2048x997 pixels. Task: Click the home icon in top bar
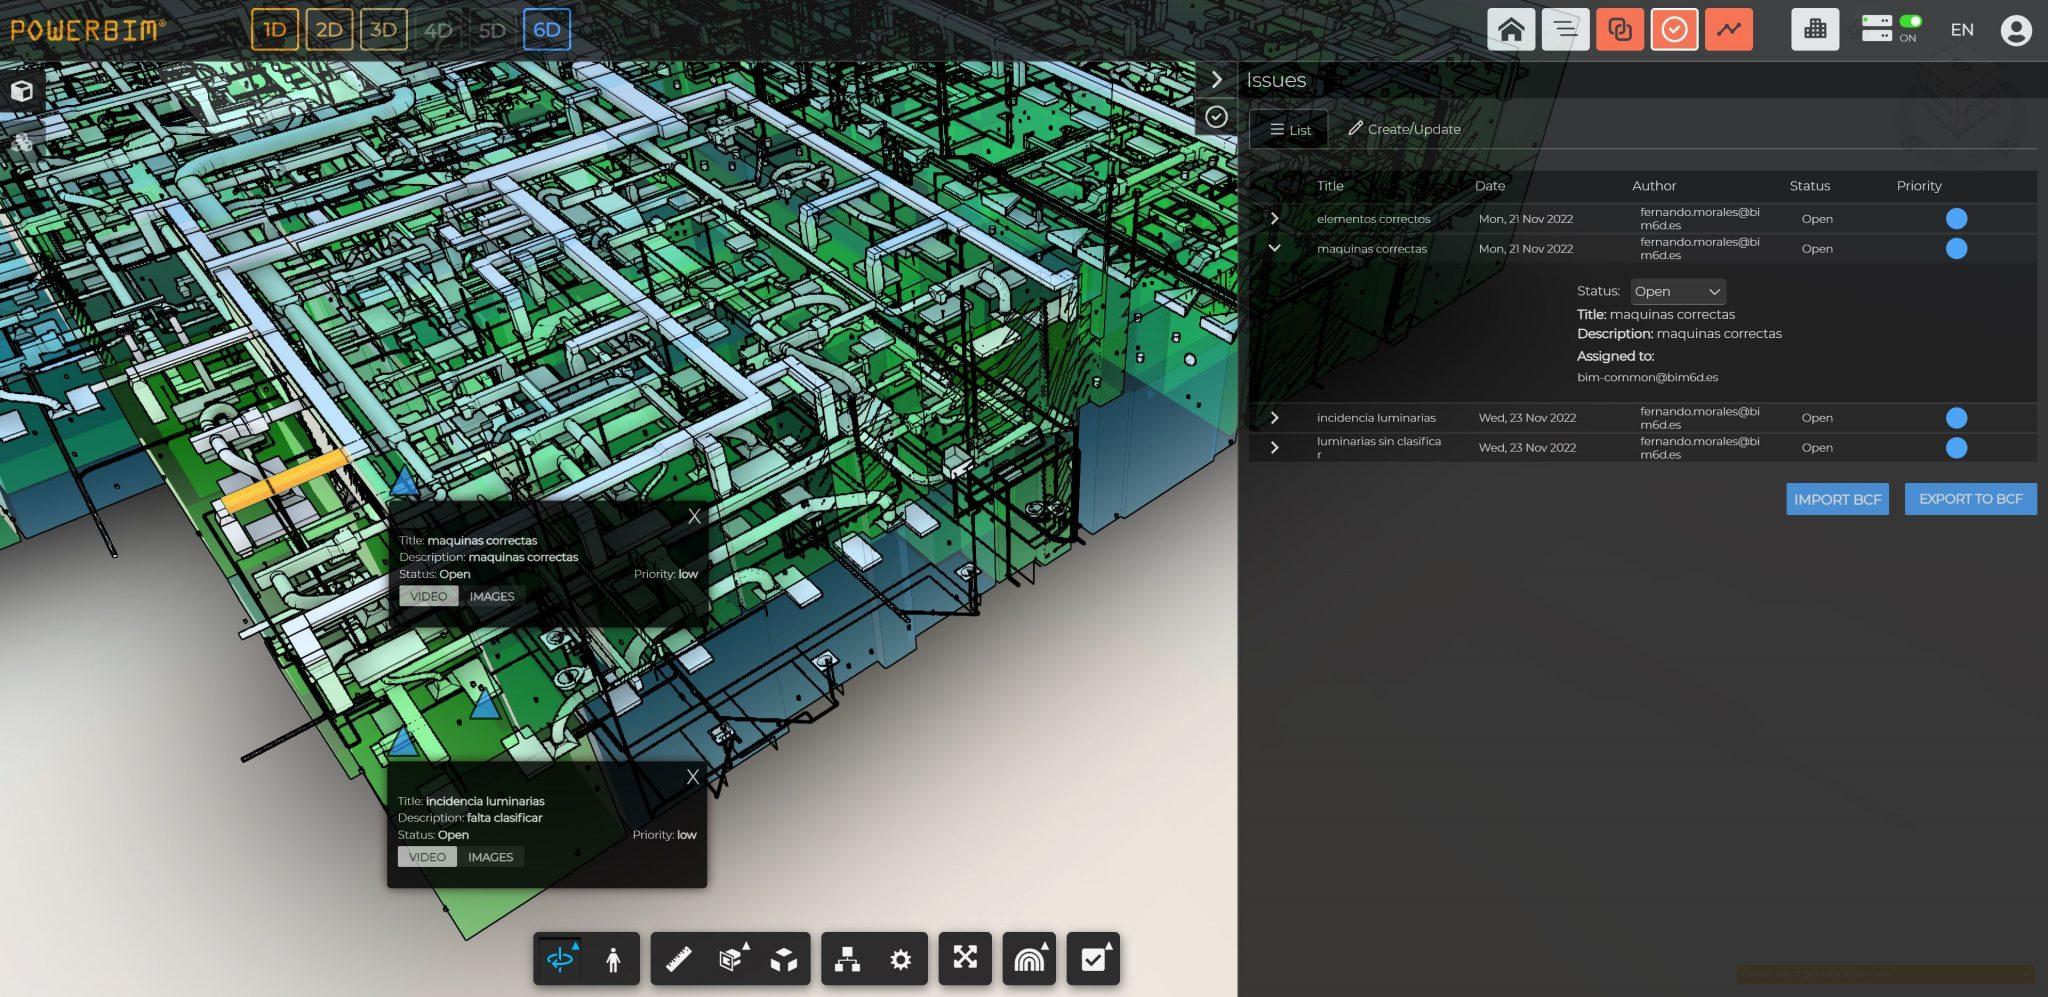pos(1513,29)
